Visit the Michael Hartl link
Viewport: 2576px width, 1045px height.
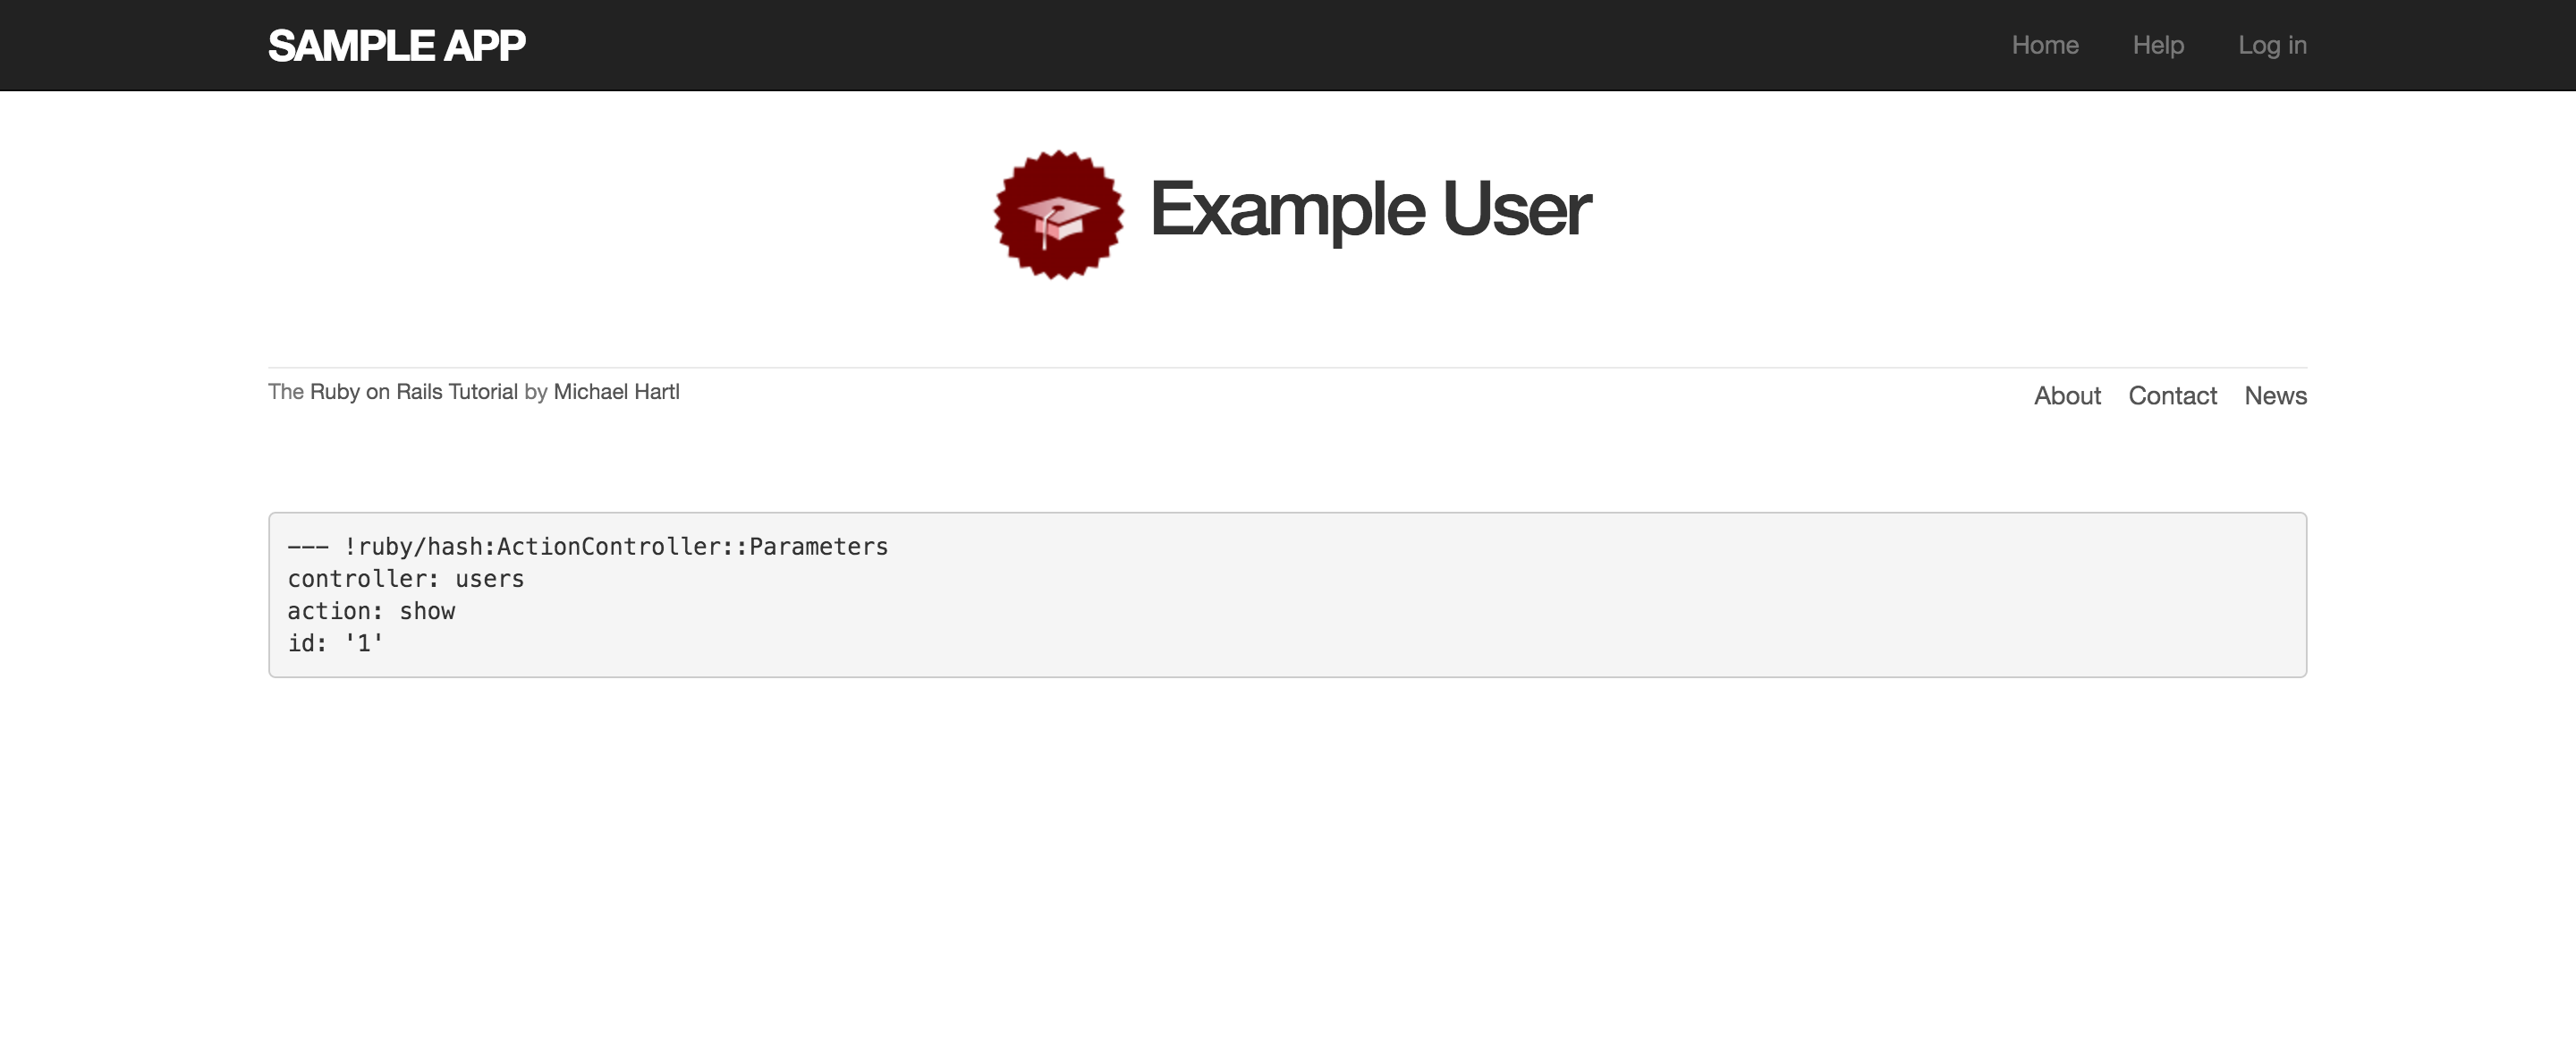(616, 392)
